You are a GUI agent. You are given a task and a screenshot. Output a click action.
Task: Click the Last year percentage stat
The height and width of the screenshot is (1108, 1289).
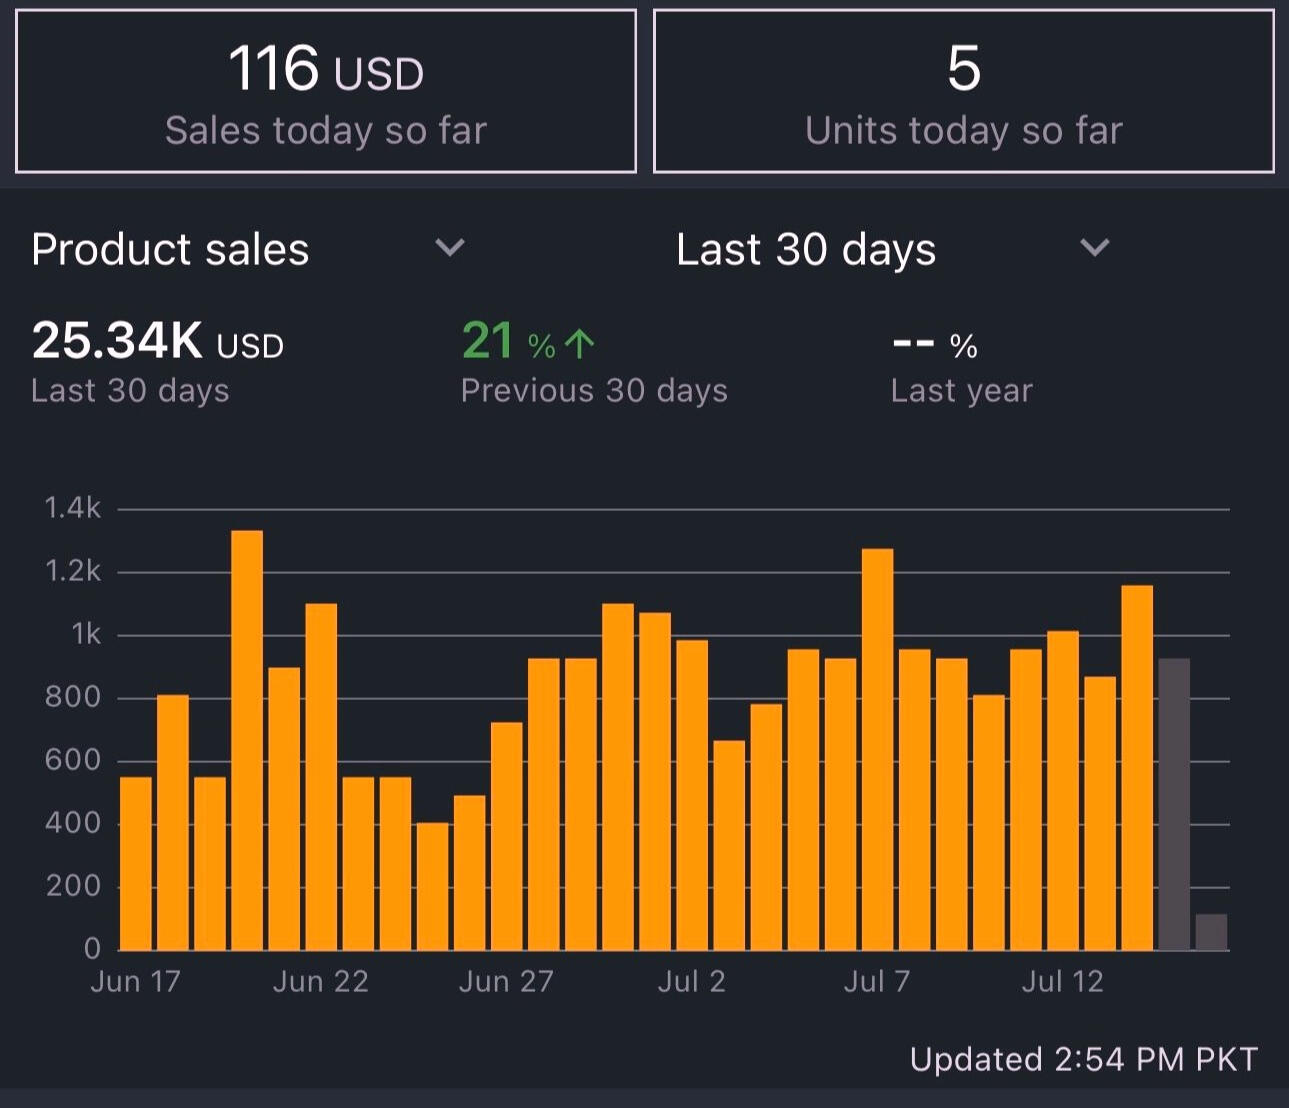[935, 346]
